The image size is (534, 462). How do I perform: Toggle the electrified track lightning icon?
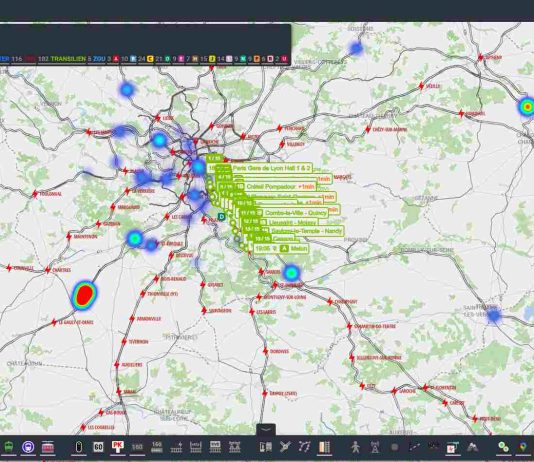pyautogui.click(x=176, y=447)
